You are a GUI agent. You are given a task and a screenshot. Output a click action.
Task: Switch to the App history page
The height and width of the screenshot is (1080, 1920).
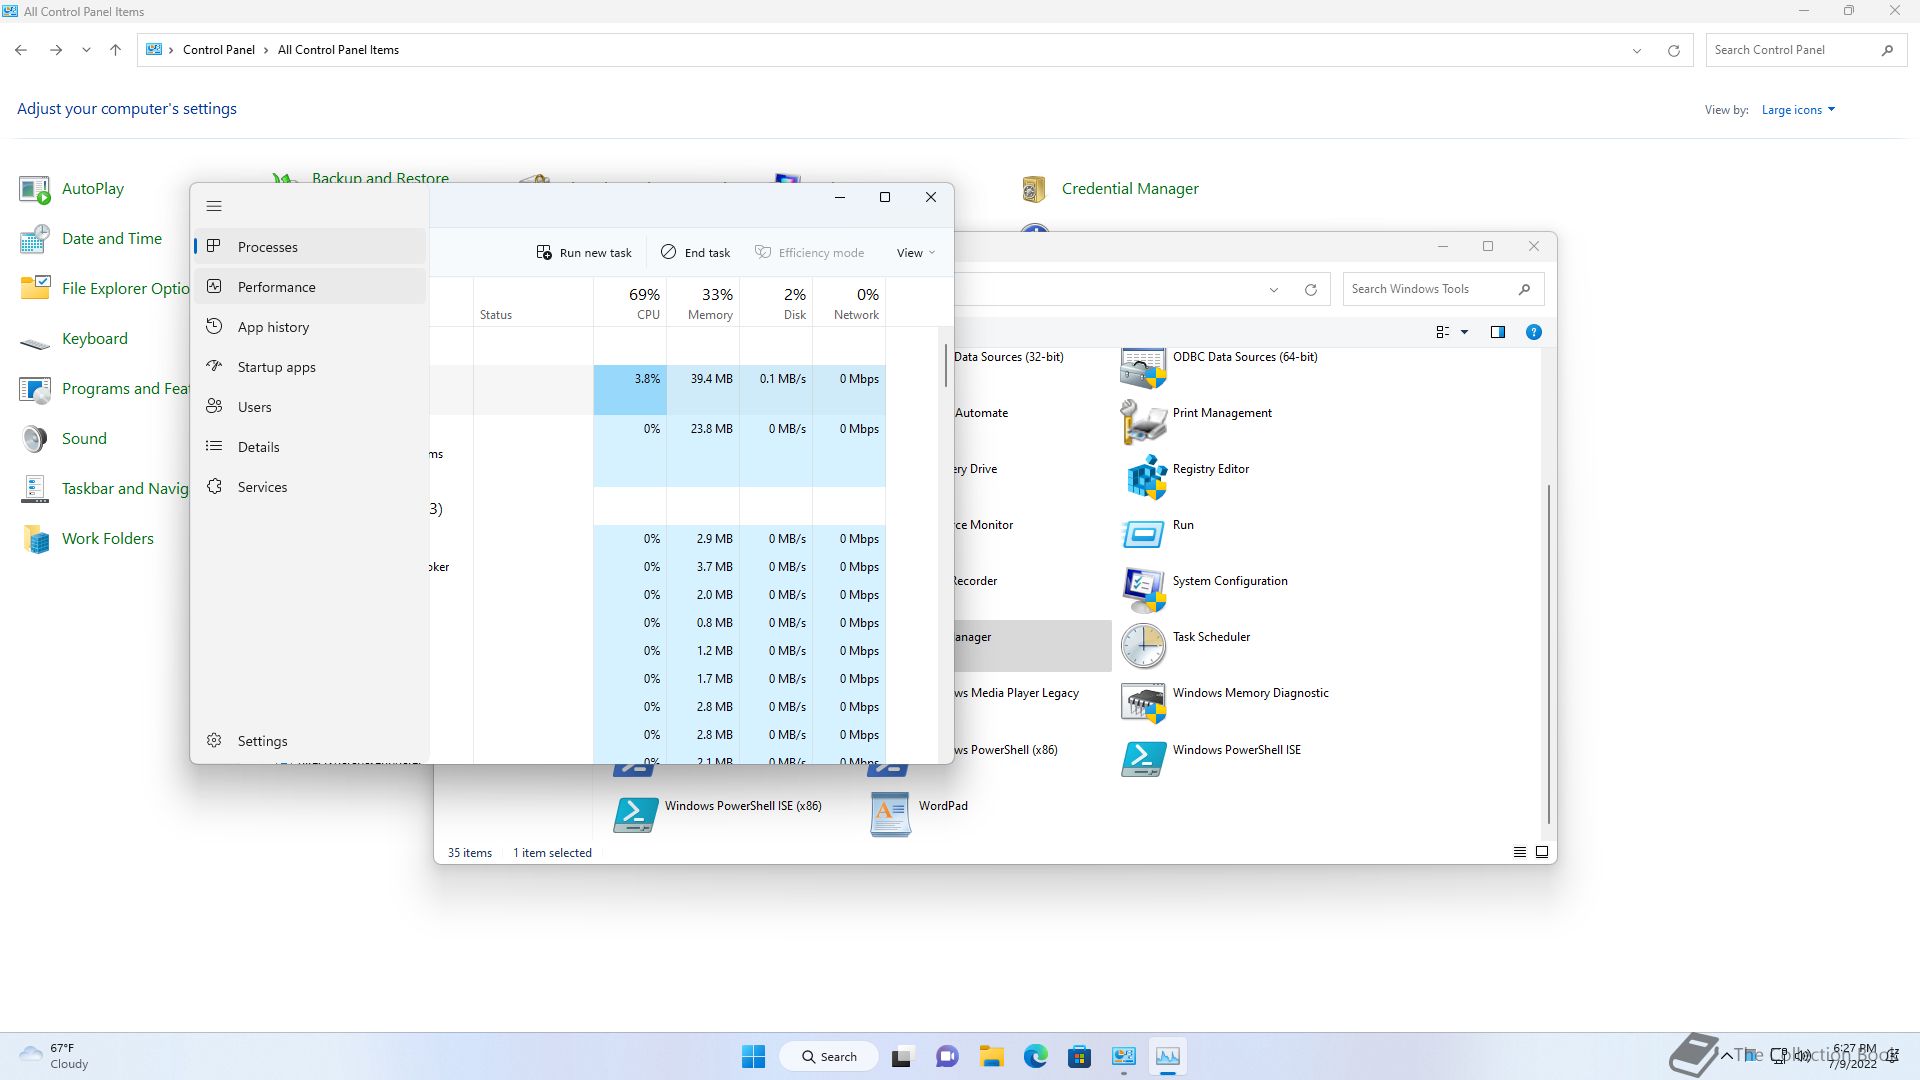pyautogui.click(x=273, y=327)
